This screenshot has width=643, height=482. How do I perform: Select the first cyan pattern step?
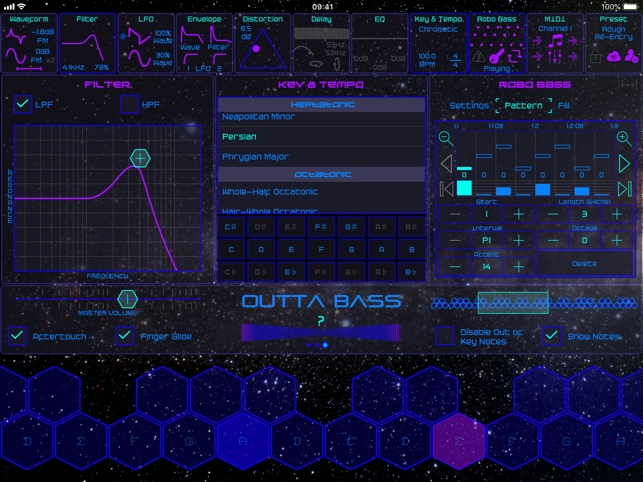coord(464,188)
